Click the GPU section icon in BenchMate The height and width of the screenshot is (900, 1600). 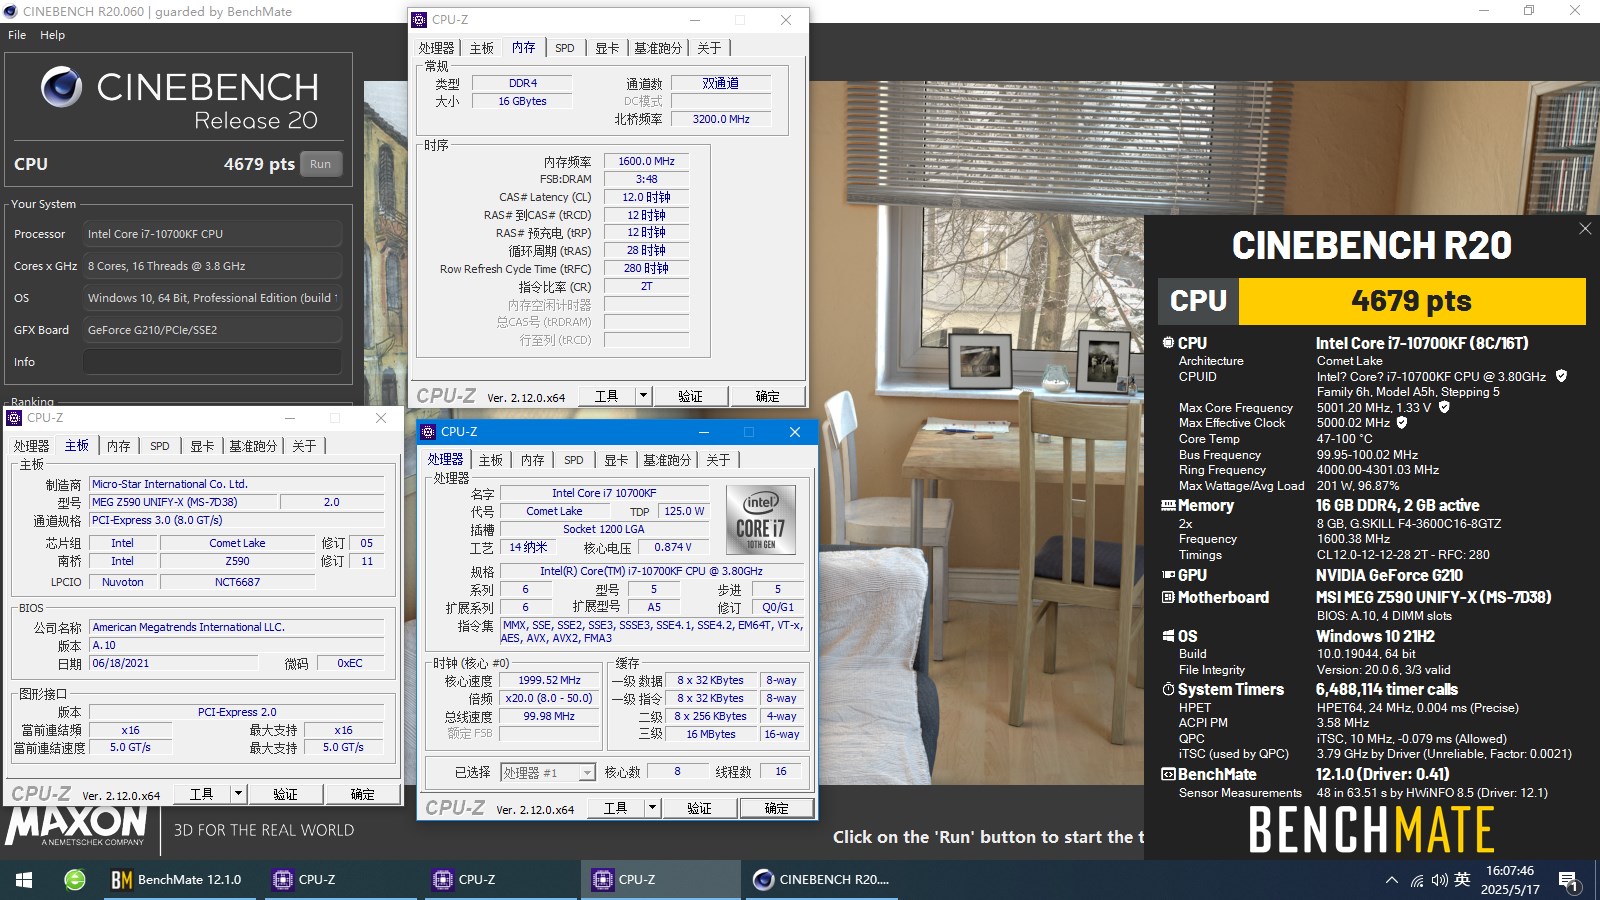point(1168,575)
